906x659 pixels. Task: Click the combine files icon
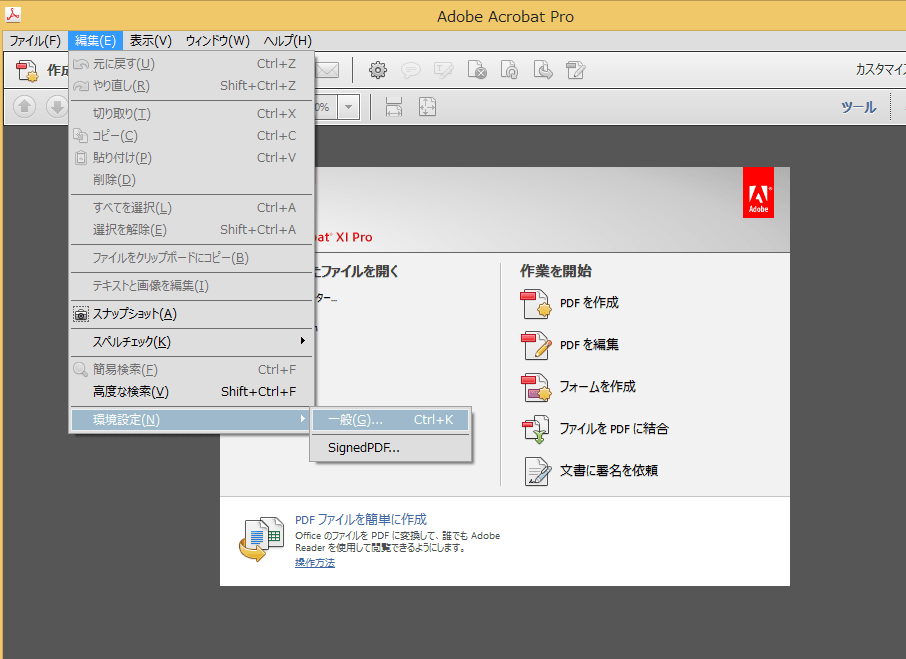click(536, 429)
